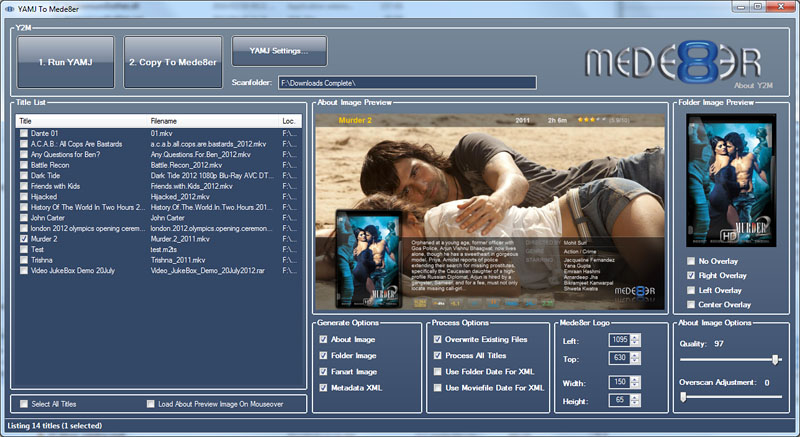The height and width of the screenshot is (437, 800).
Task: Enable Use Folder Date For XML
Action: (x=437, y=372)
